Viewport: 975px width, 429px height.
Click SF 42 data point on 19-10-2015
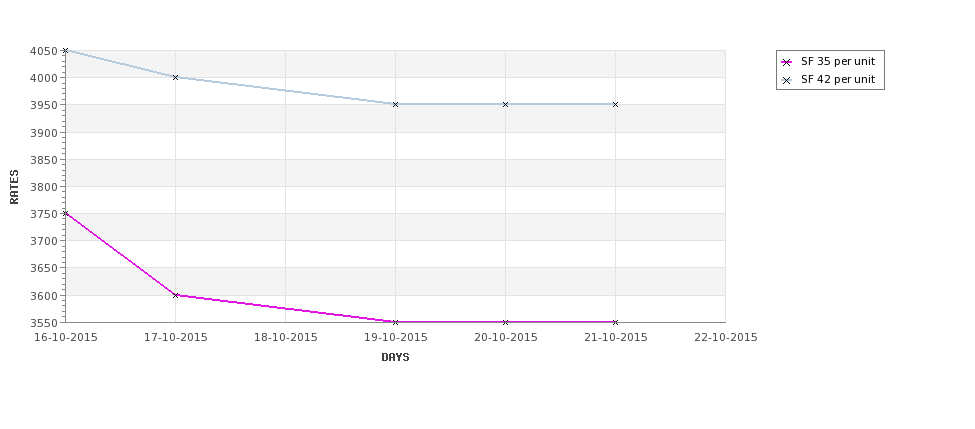(395, 104)
